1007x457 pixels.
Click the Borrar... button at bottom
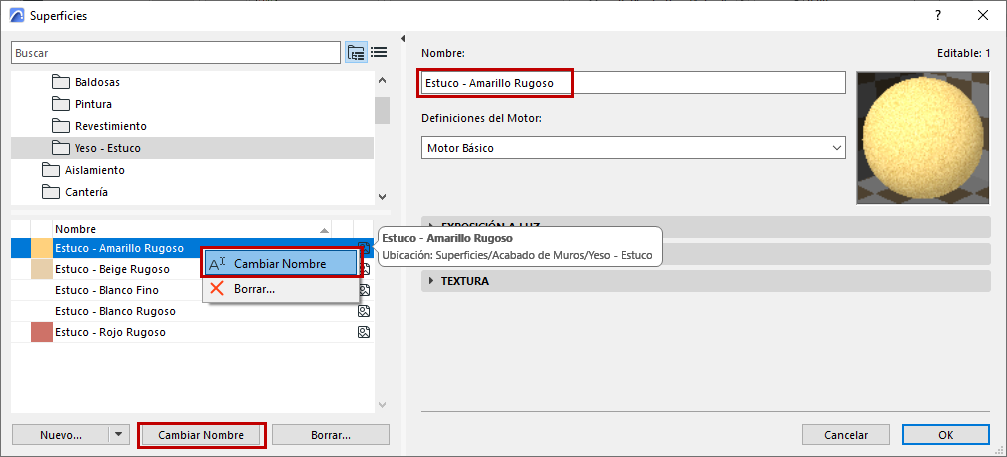331,435
